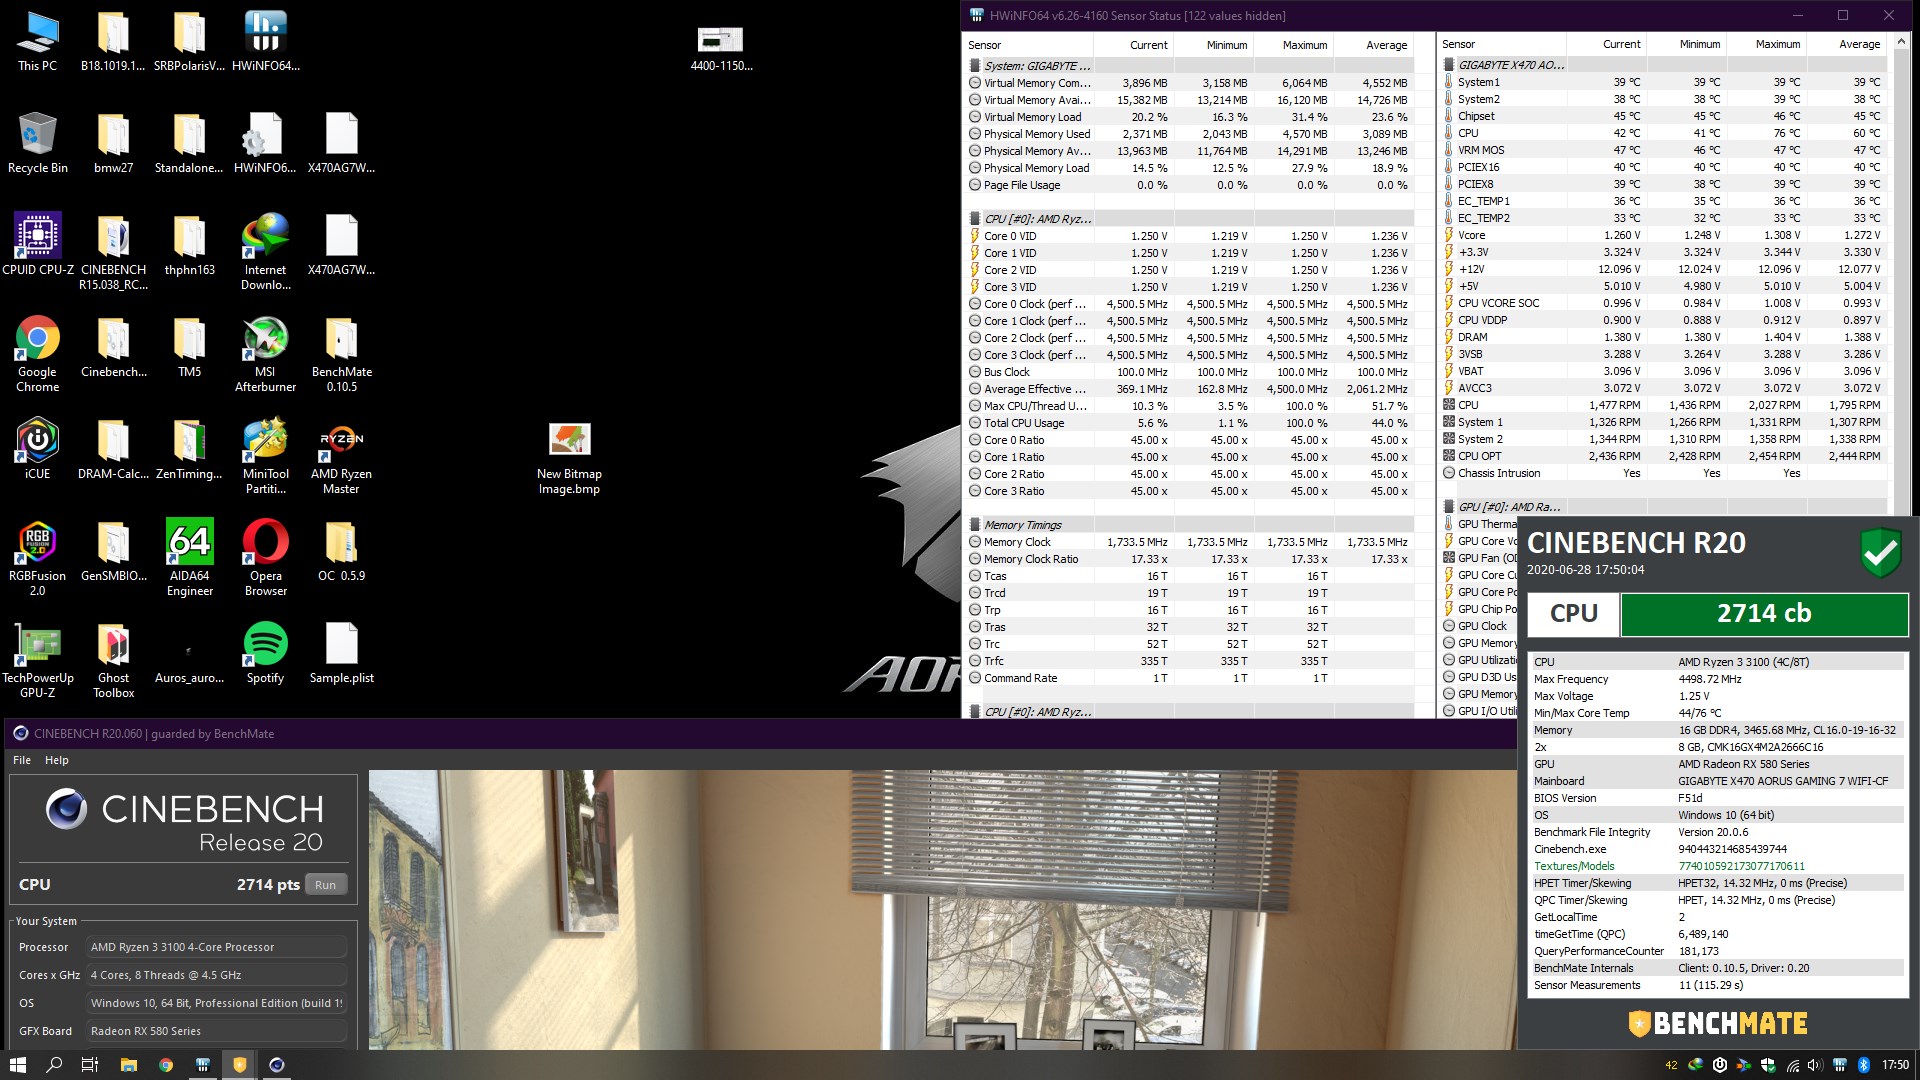Launch CPUID CPU-Z desktop shortcut
Viewport: 1920px width, 1080px height.
click(x=37, y=246)
